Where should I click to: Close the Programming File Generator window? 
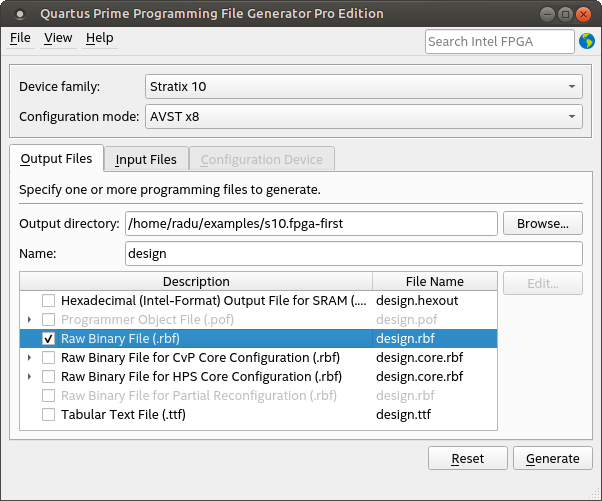coord(583,14)
